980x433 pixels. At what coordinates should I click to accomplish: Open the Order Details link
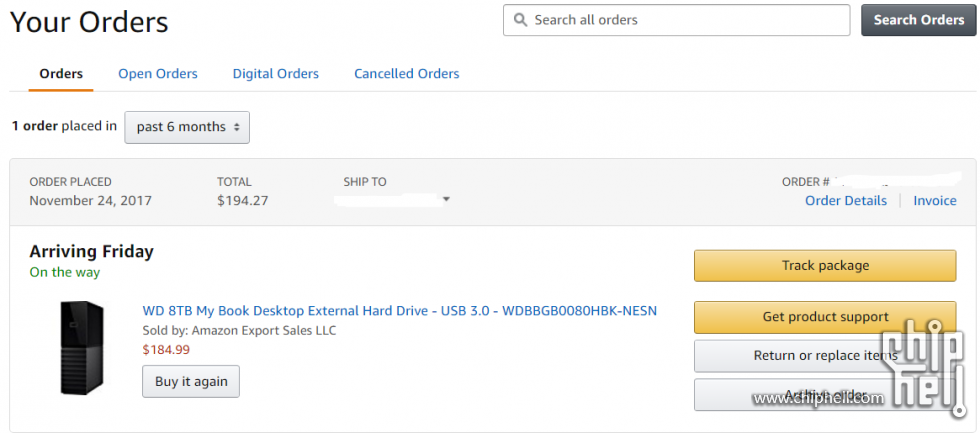click(x=846, y=201)
